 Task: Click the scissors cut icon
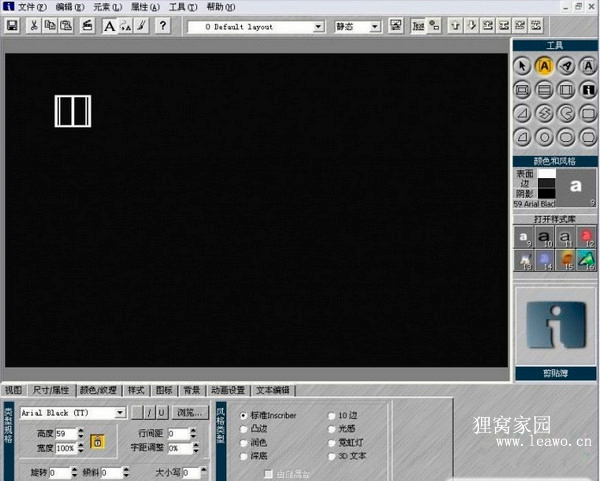tap(34, 25)
